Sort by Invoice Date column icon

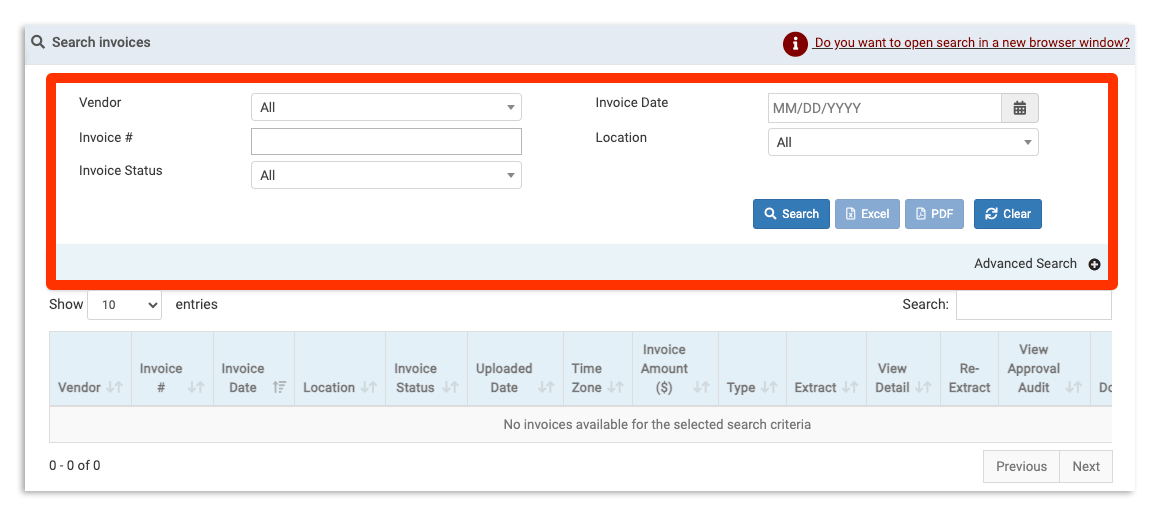[280, 388]
